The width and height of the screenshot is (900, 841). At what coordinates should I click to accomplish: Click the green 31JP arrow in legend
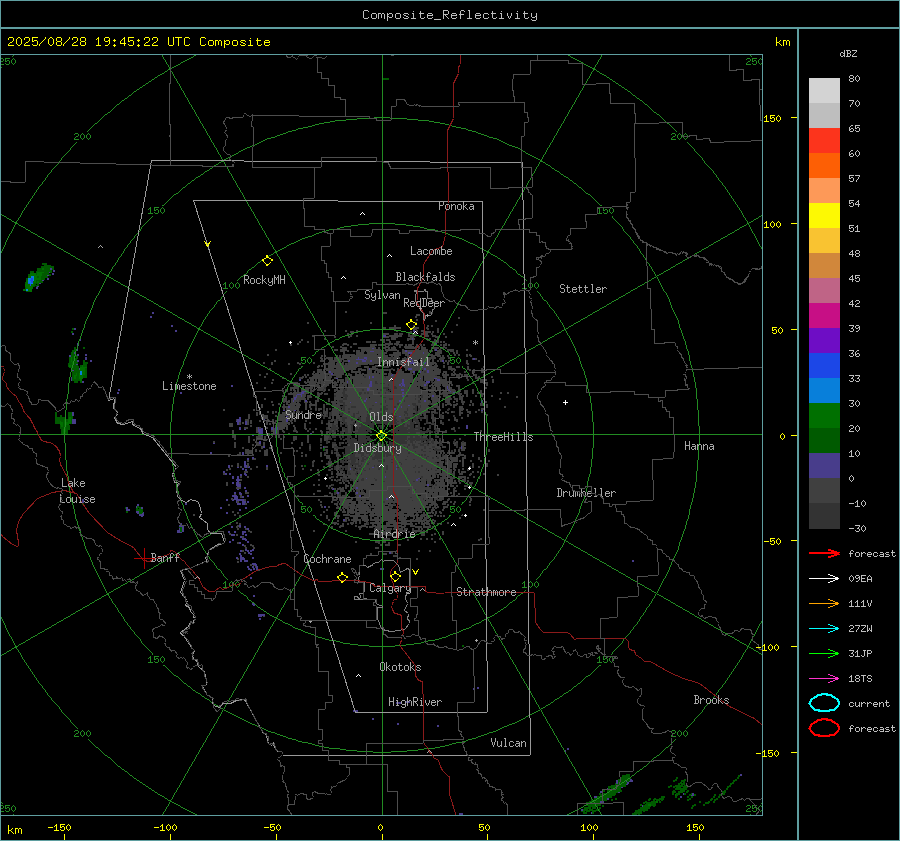point(824,653)
